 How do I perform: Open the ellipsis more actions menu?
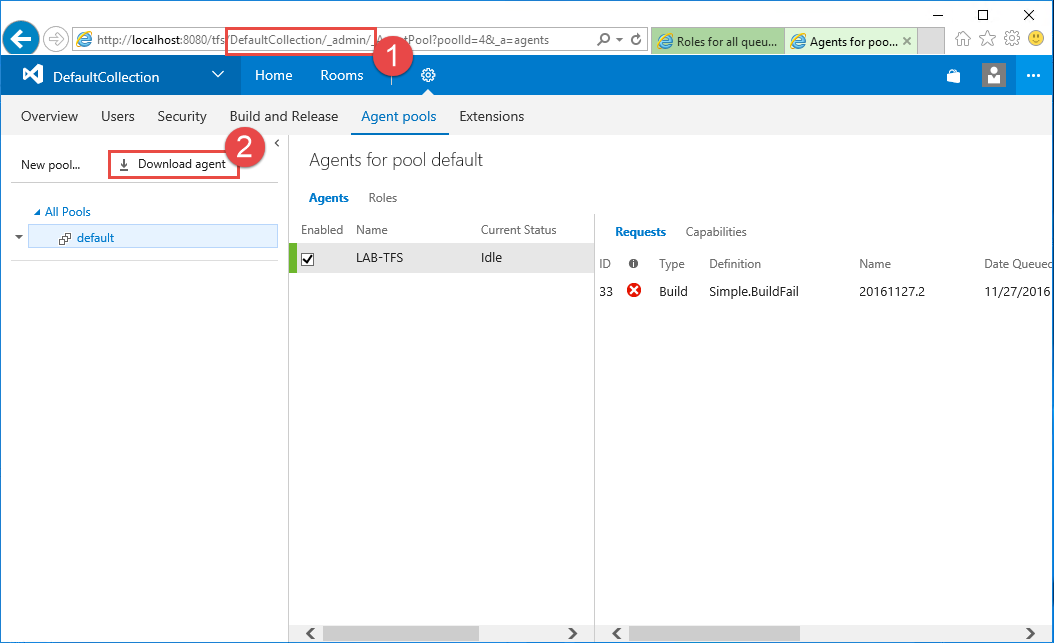[1034, 76]
